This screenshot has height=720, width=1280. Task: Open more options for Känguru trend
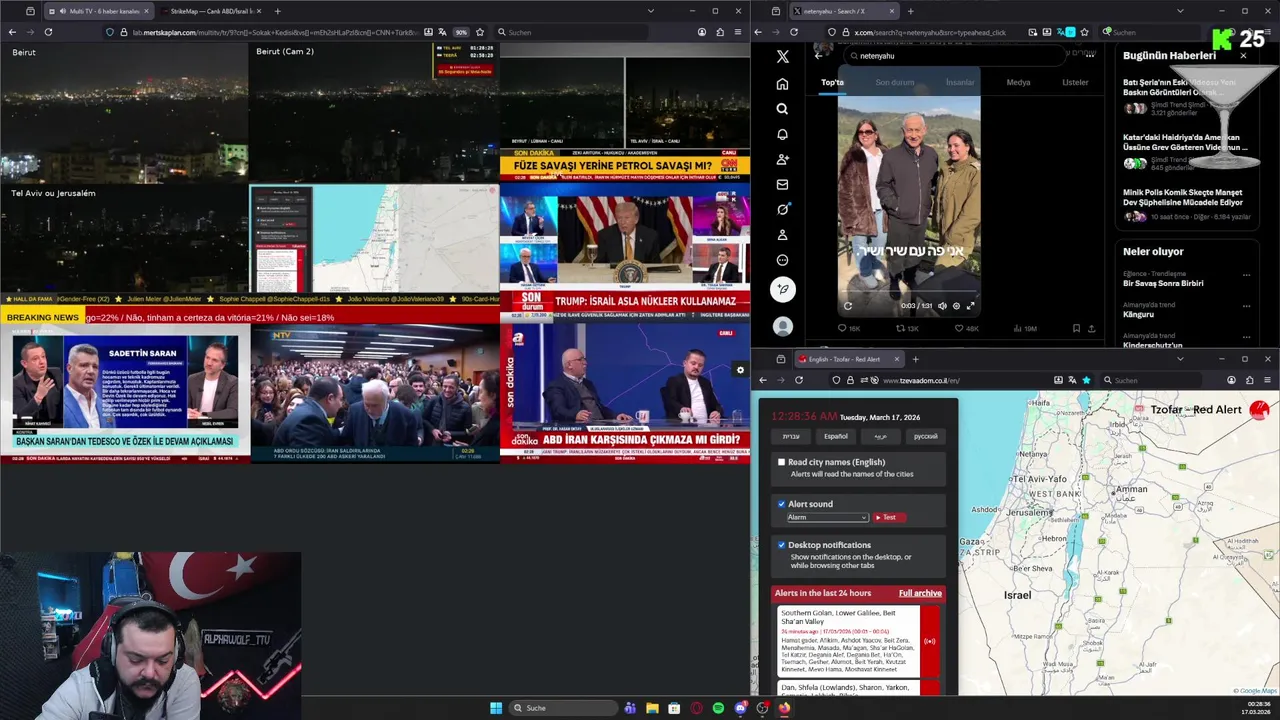click(1246, 305)
